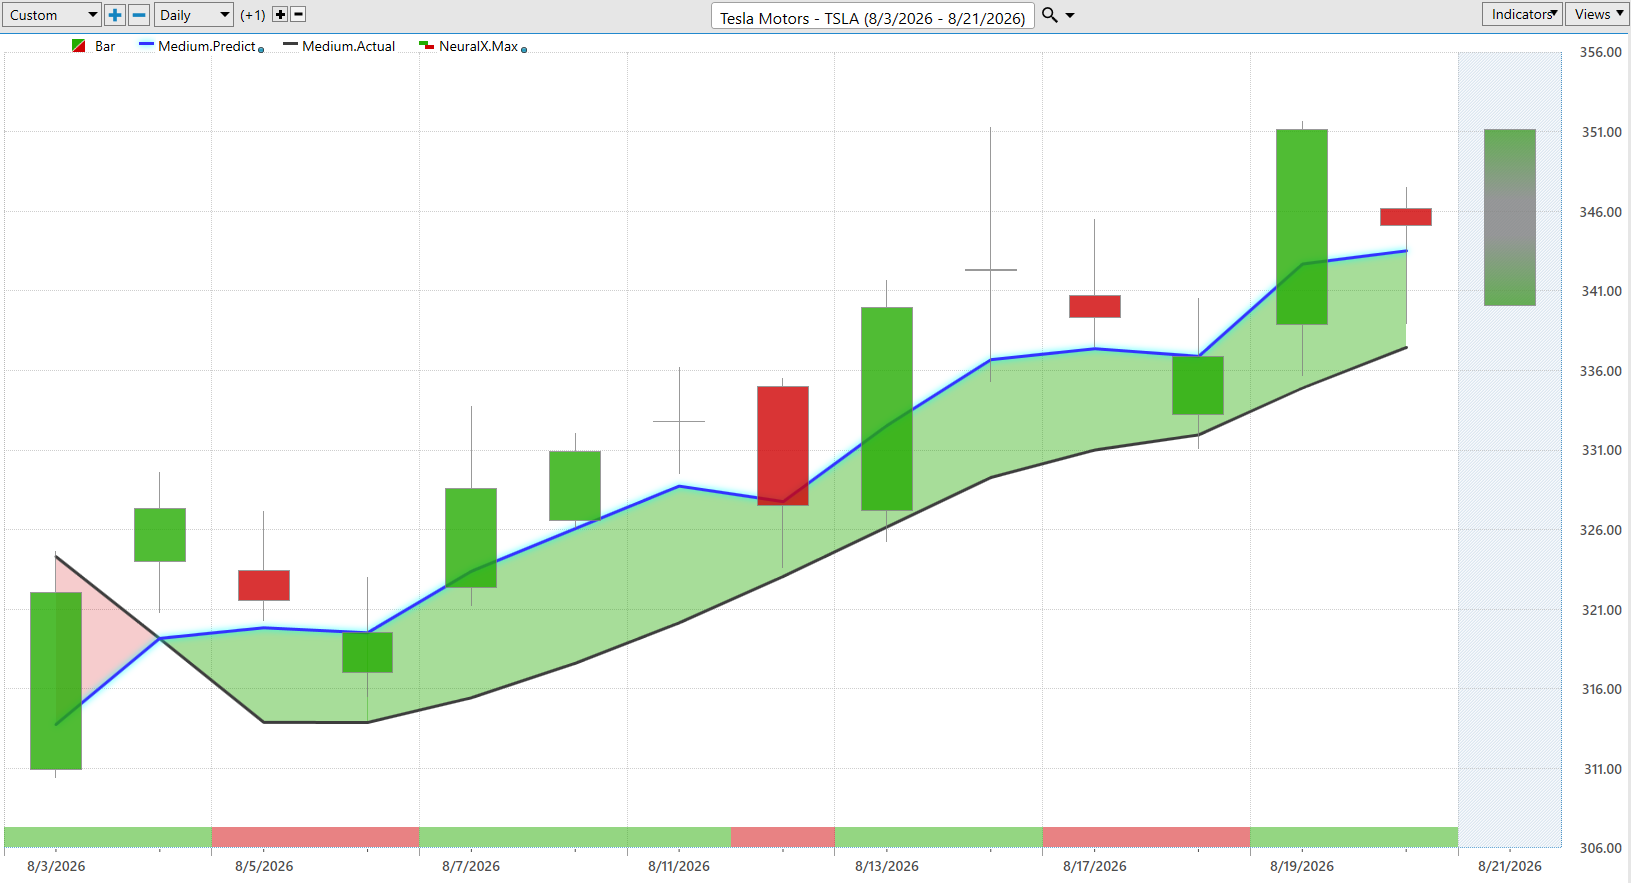
Task: Click the 8/19/2026 date axis label
Action: 1302,866
